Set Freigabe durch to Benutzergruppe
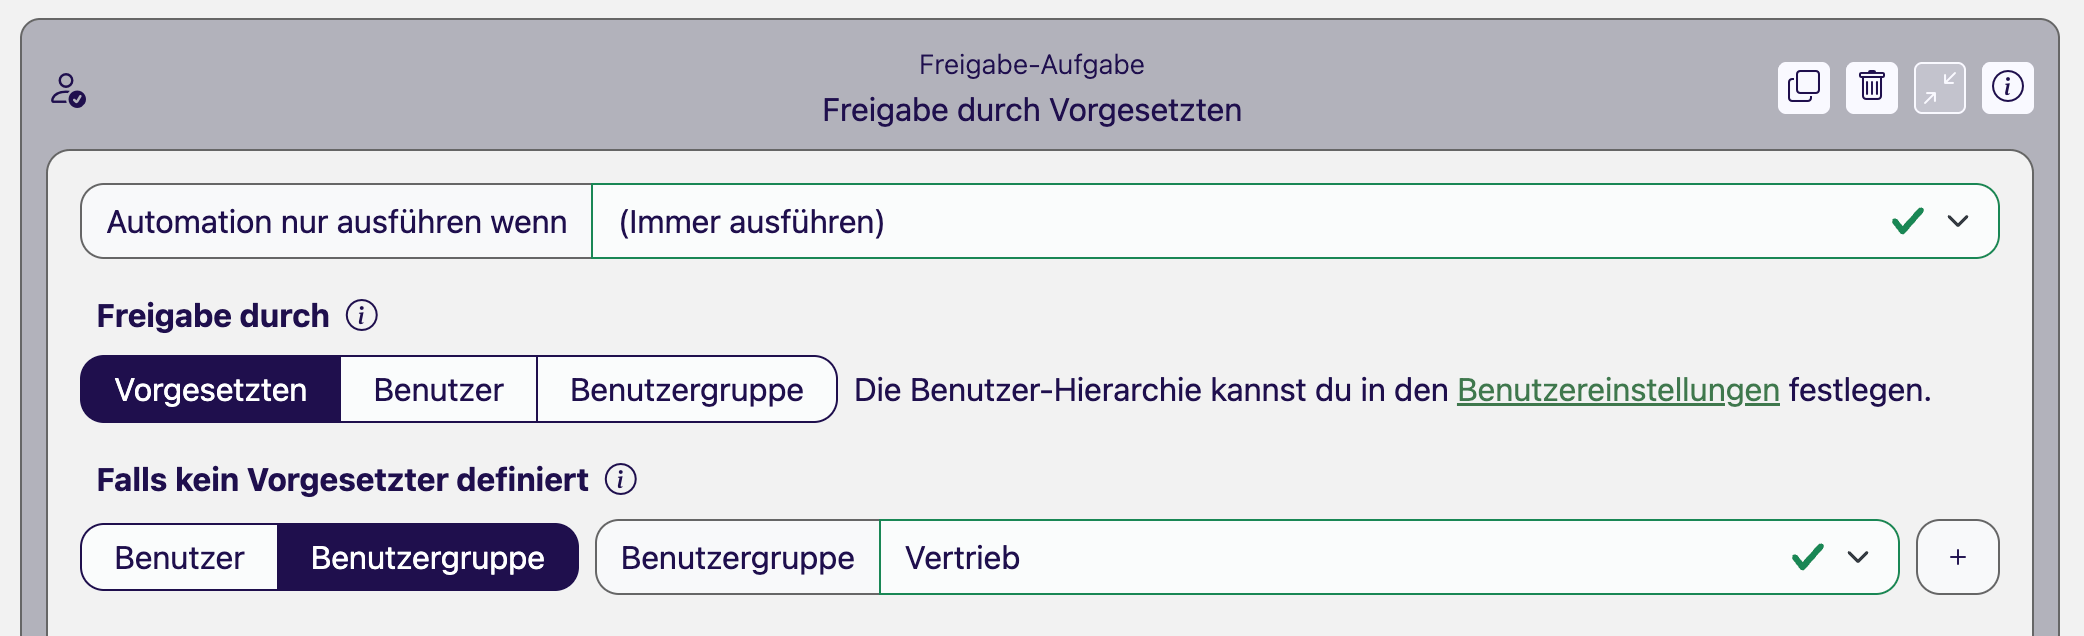 [686, 390]
